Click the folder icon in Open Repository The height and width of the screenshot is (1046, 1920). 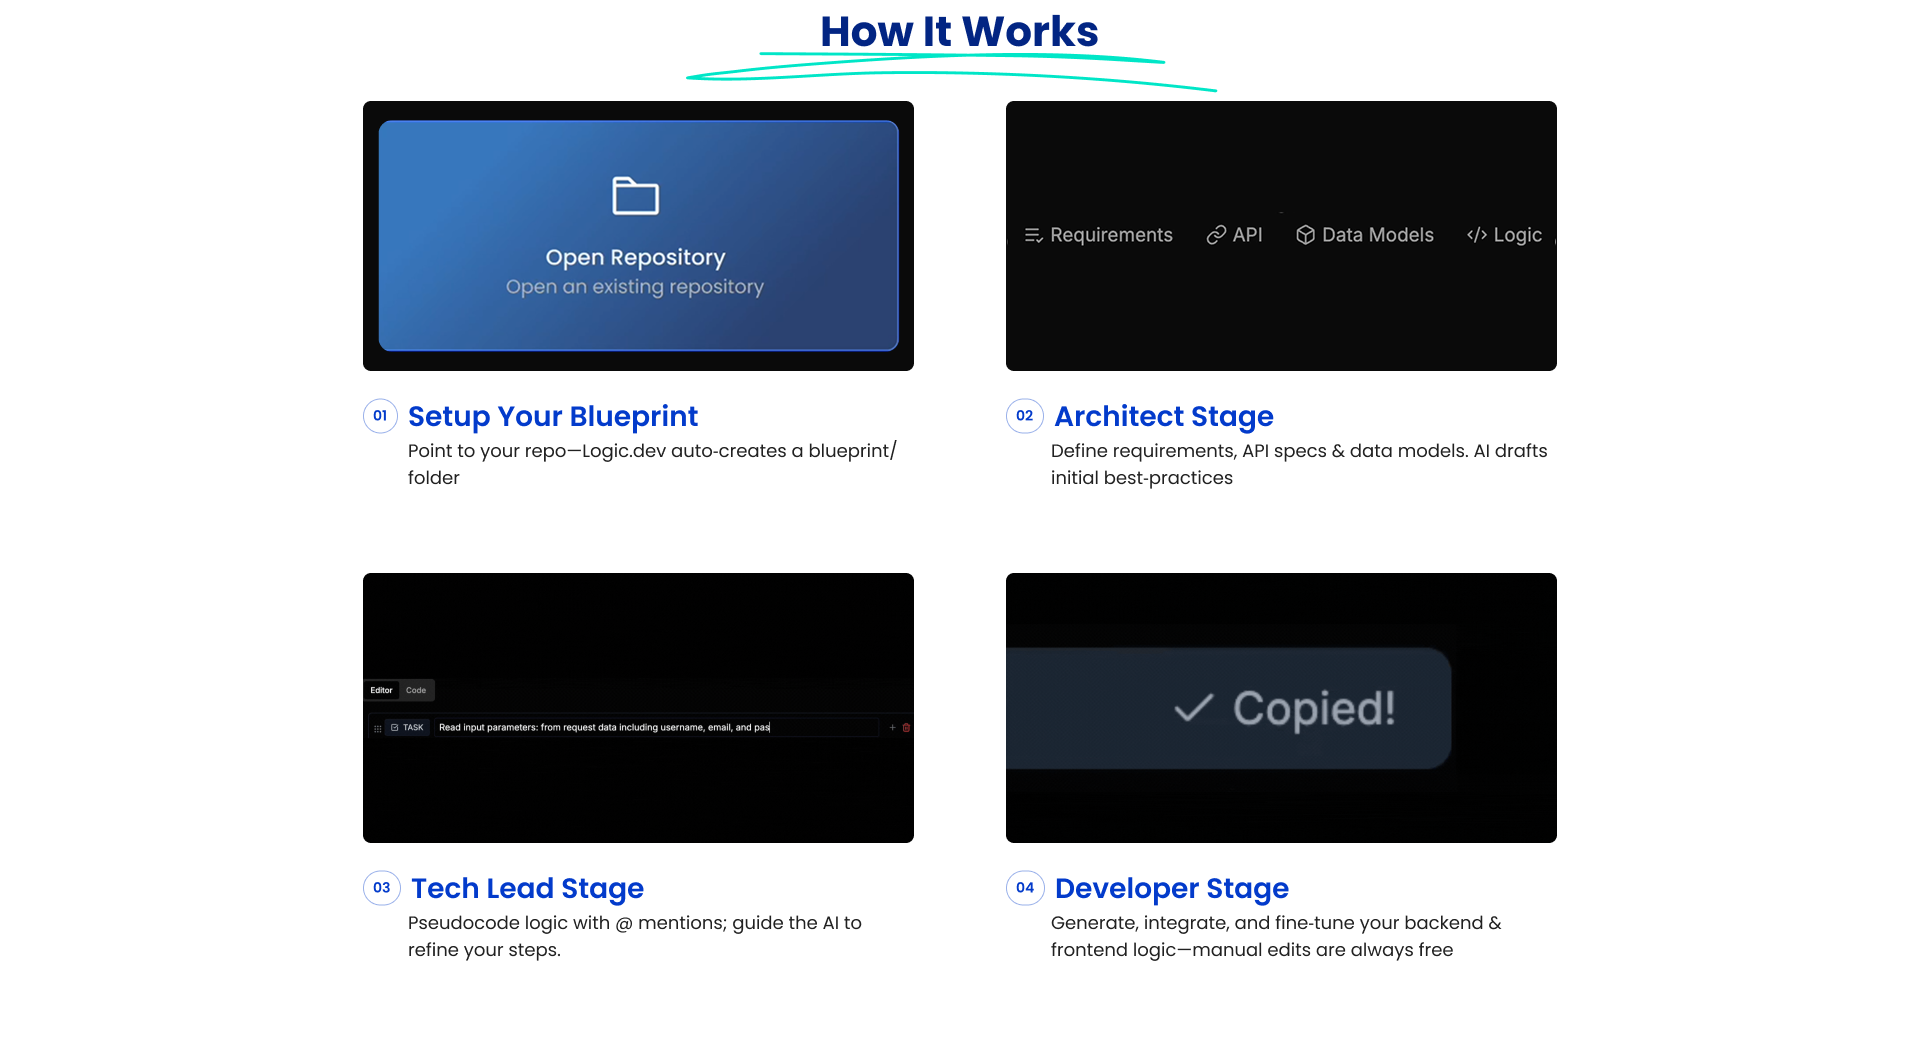pos(635,196)
